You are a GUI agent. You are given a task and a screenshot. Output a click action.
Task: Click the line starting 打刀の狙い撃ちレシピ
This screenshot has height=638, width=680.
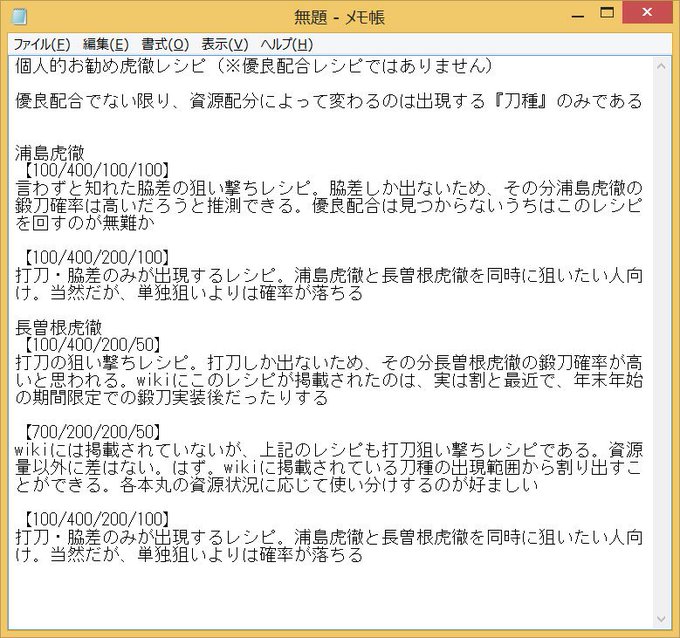click(x=328, y=363)
